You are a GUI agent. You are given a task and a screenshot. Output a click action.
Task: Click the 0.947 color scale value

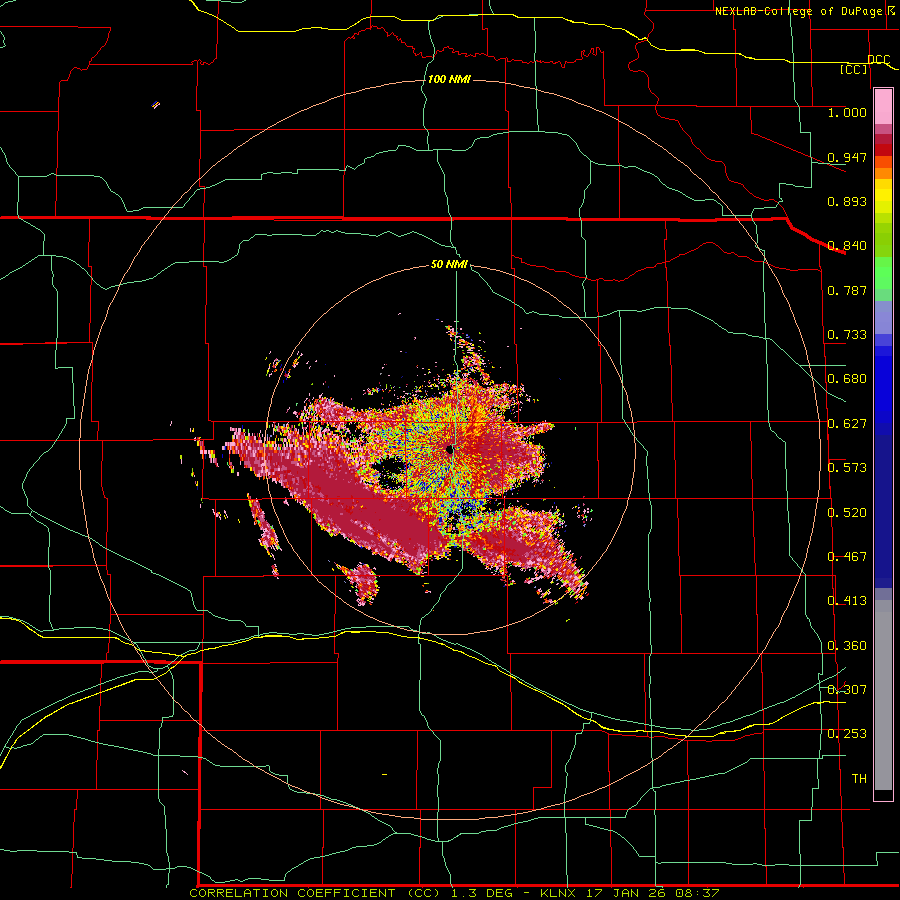(847, 157)
